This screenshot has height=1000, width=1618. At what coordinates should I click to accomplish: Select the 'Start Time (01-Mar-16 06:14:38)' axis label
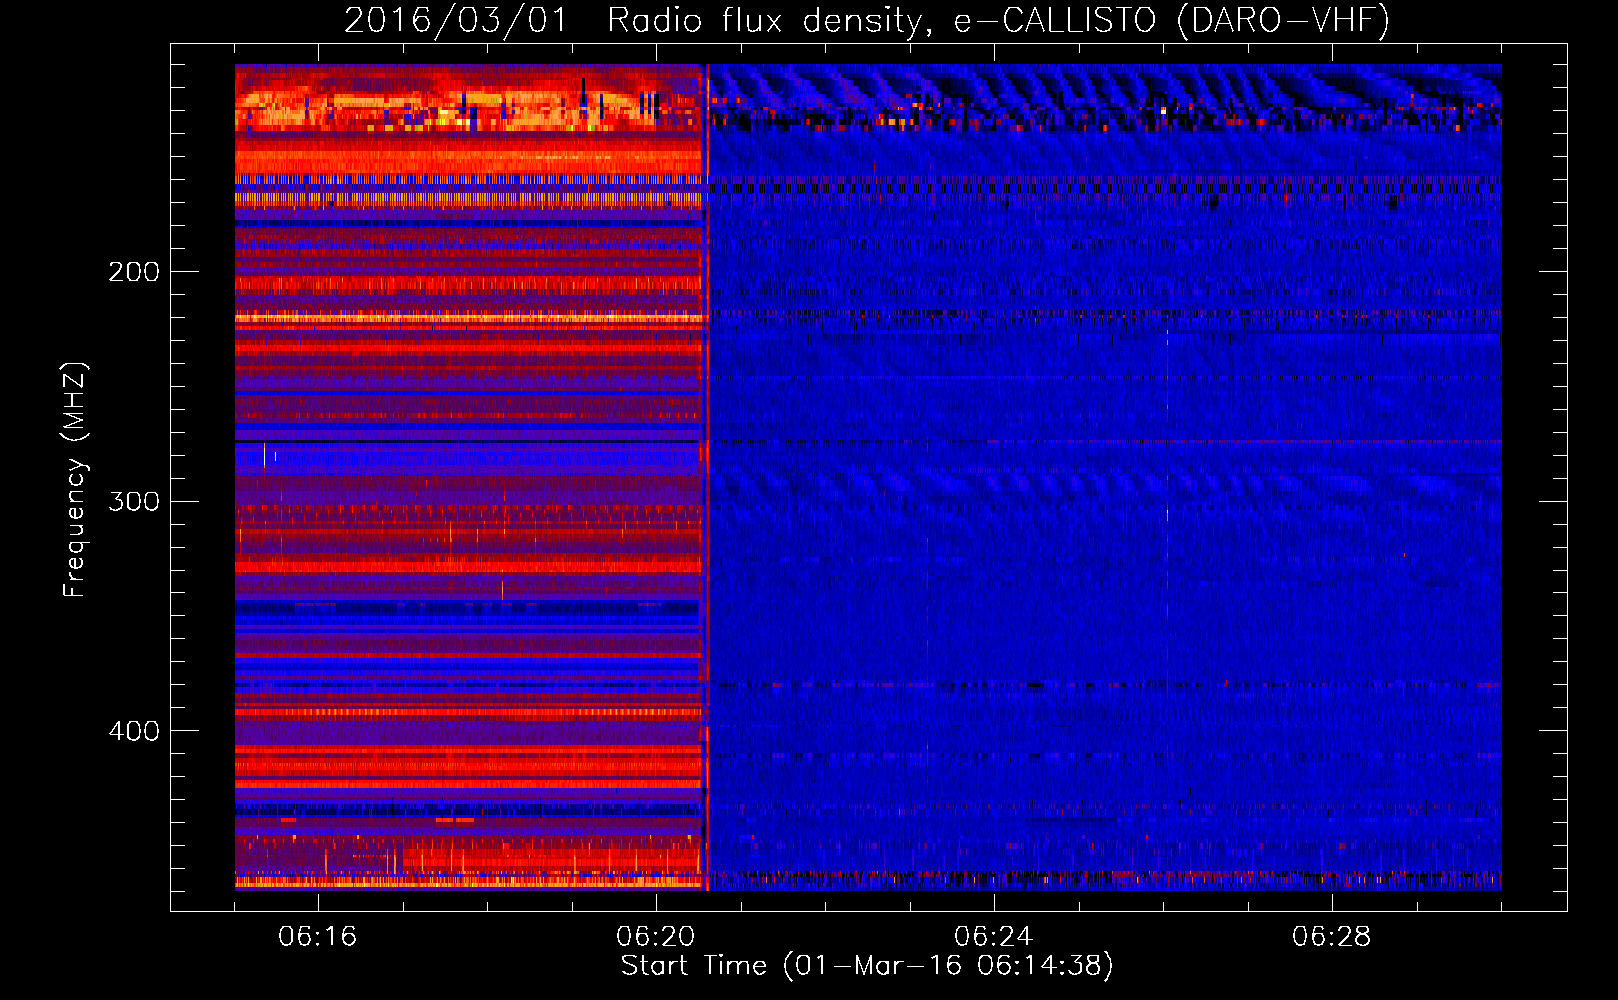pyautogui.click(x=867, y=966)
